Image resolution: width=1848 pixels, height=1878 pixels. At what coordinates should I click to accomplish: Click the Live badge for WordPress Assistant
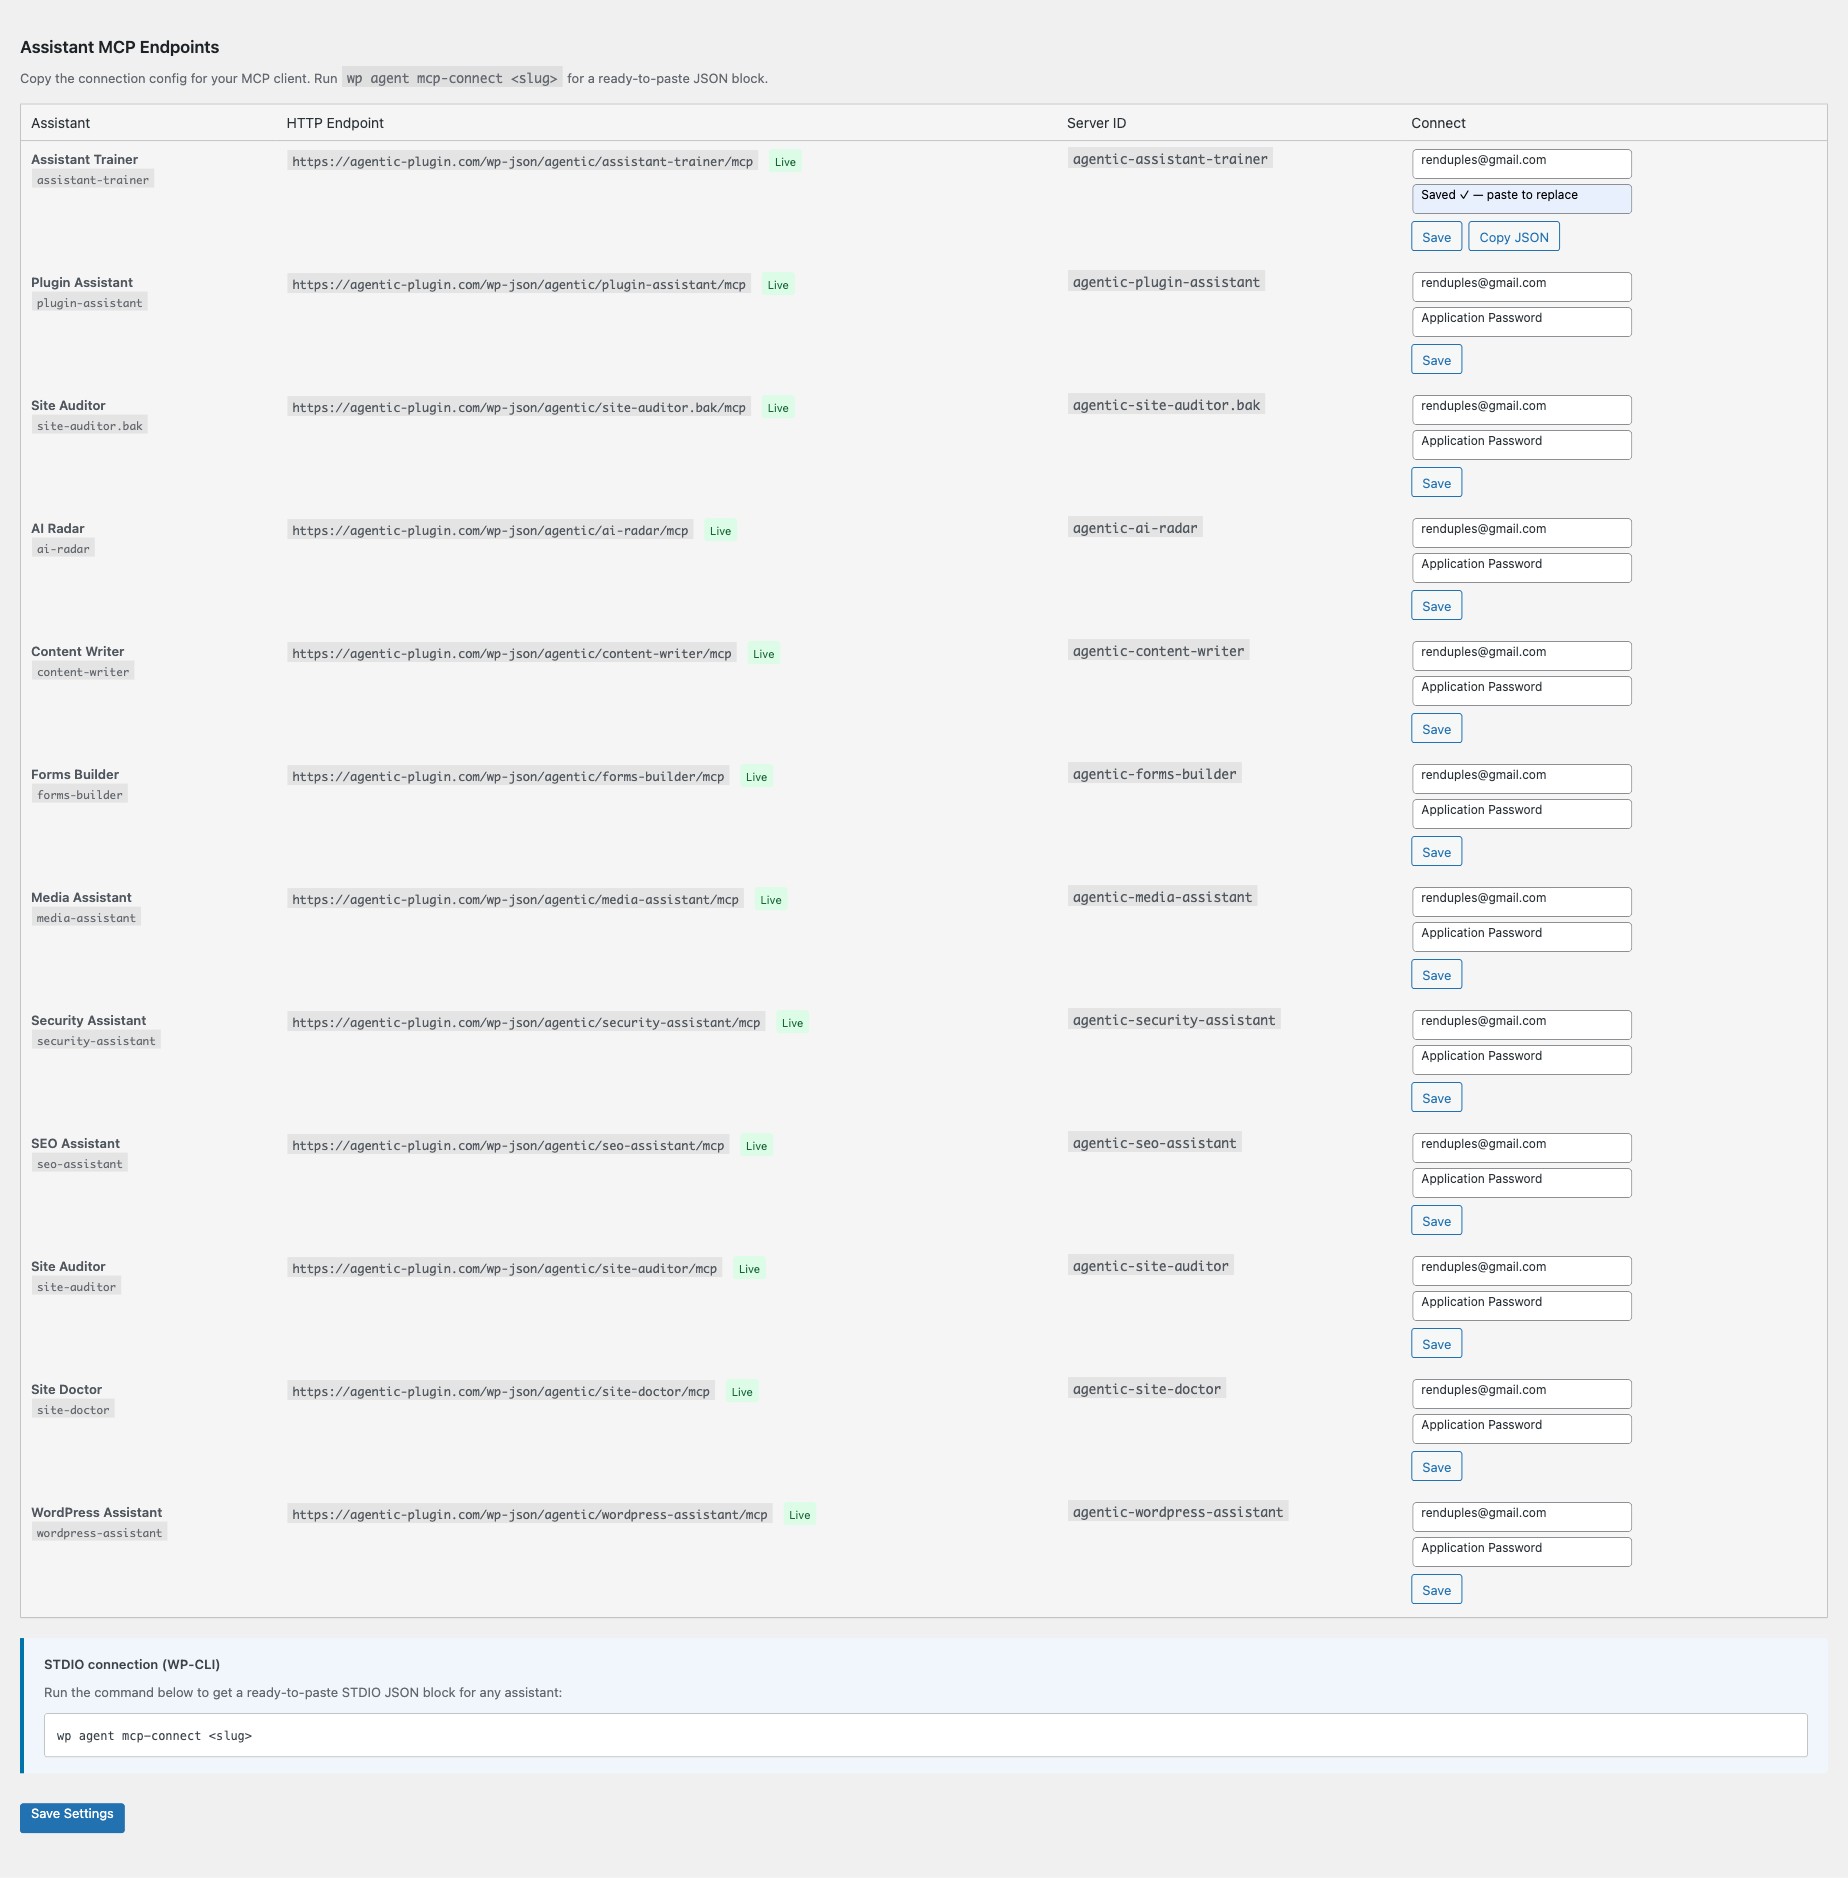pos(799,1514)
